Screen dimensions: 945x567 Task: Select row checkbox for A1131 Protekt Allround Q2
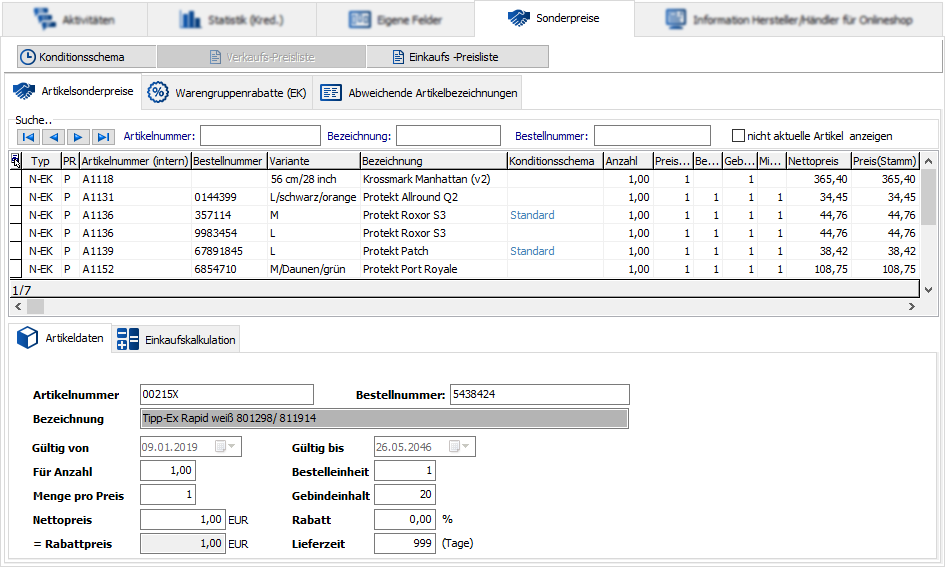click(16, 197)
